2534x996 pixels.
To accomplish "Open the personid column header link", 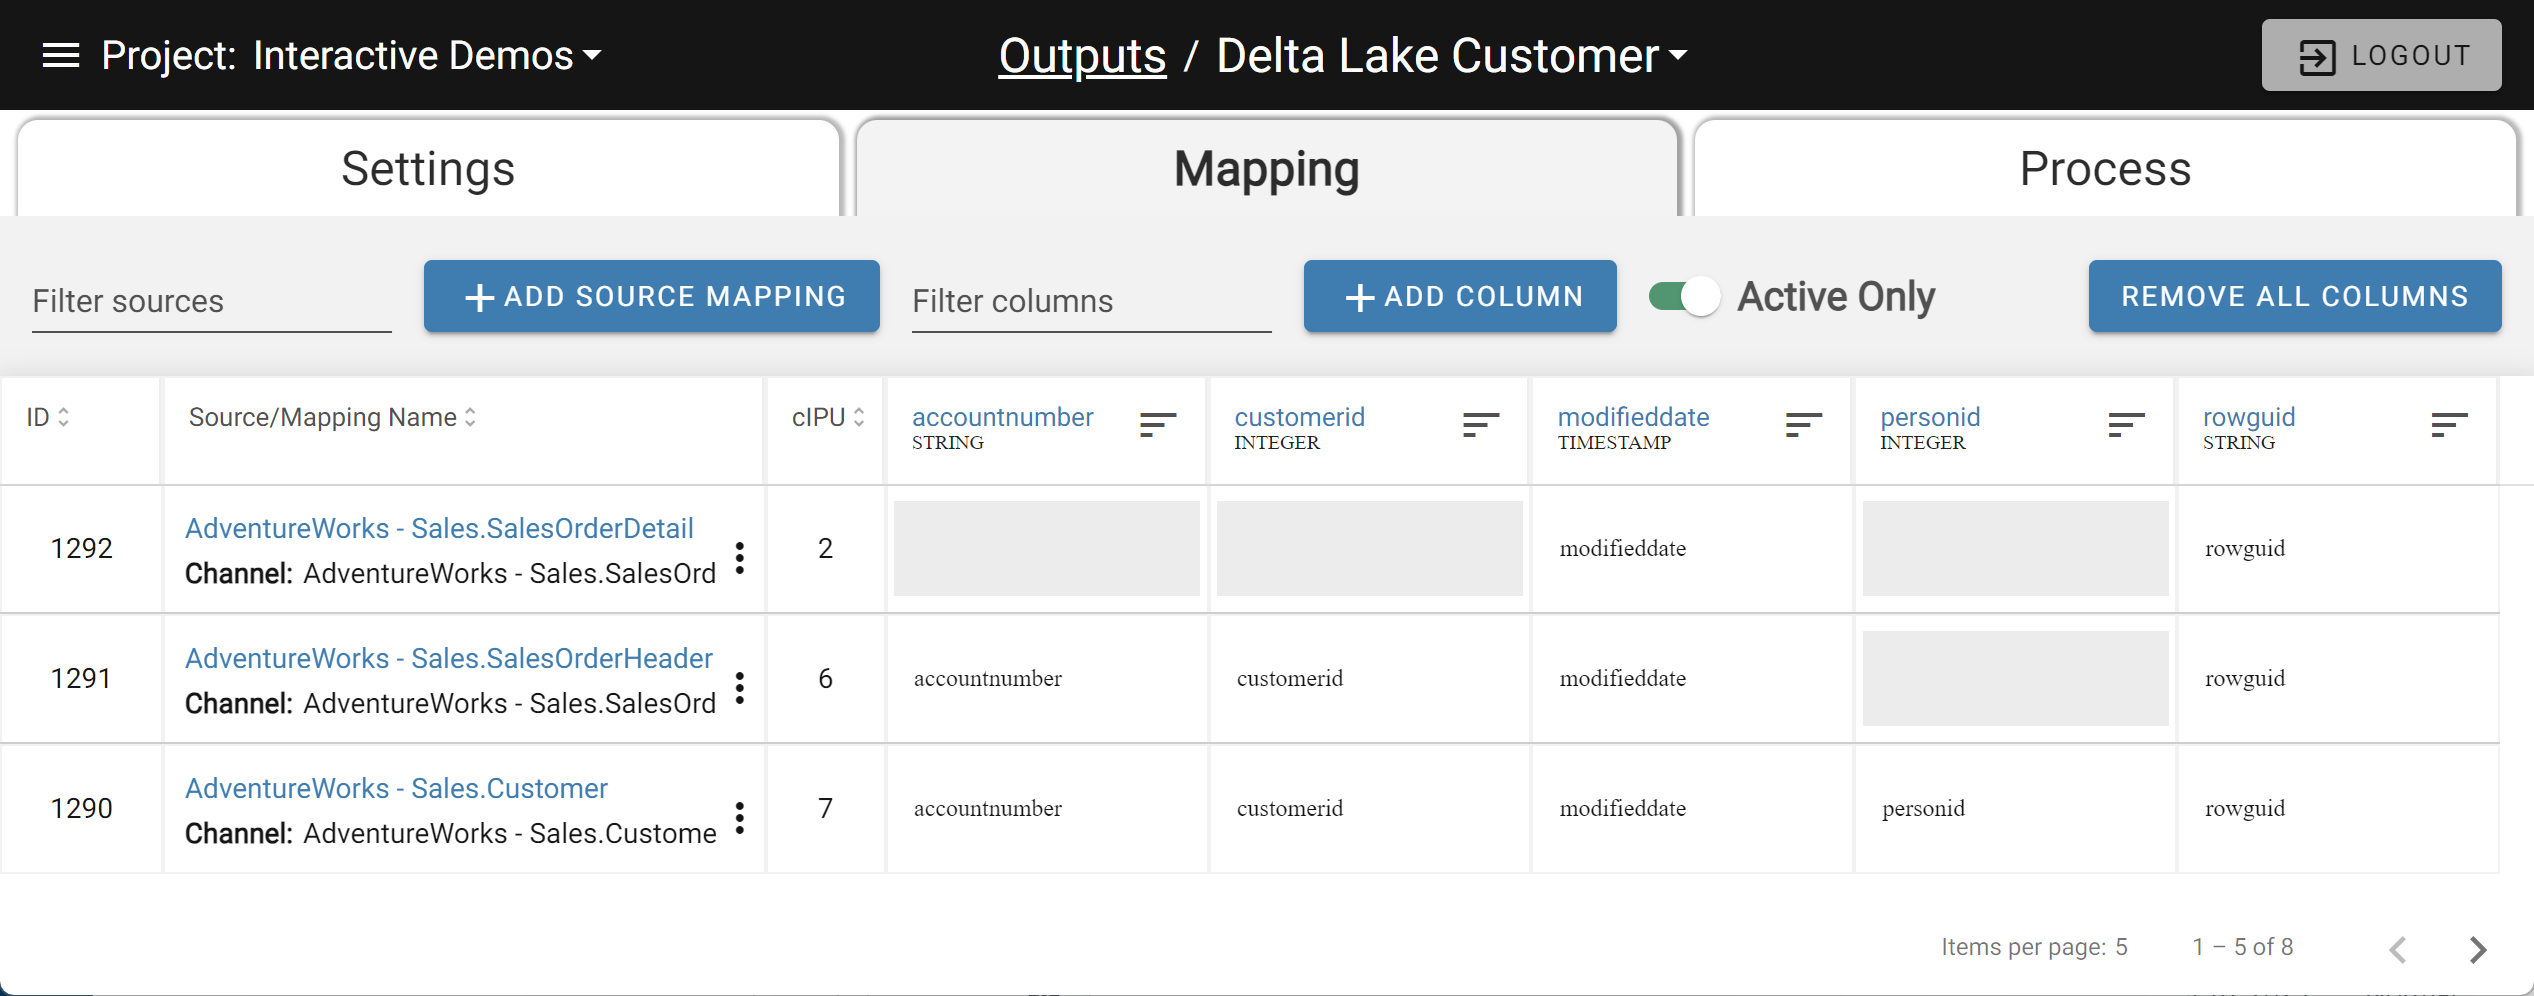I will point(1930,417).
